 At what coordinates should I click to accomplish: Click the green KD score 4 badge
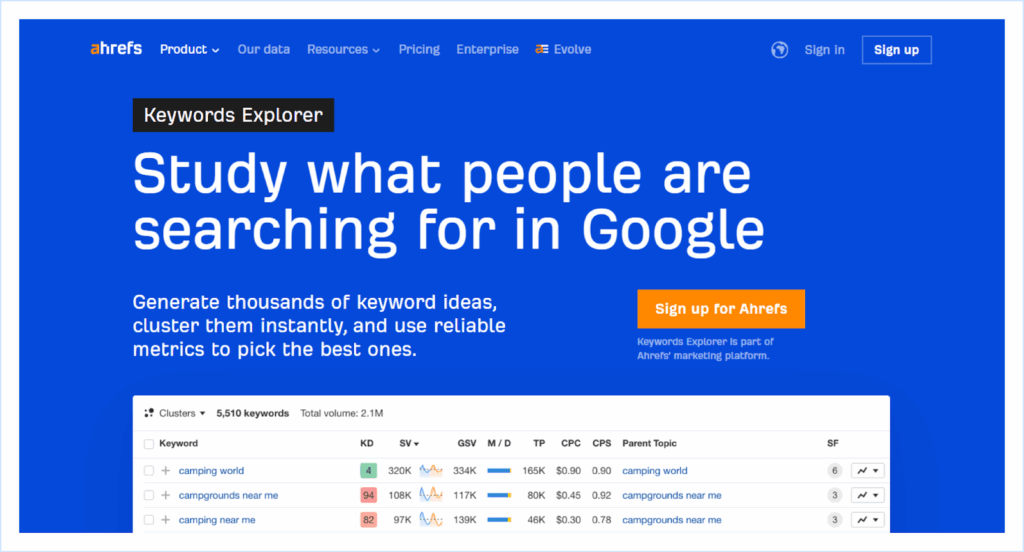[368, 471]
